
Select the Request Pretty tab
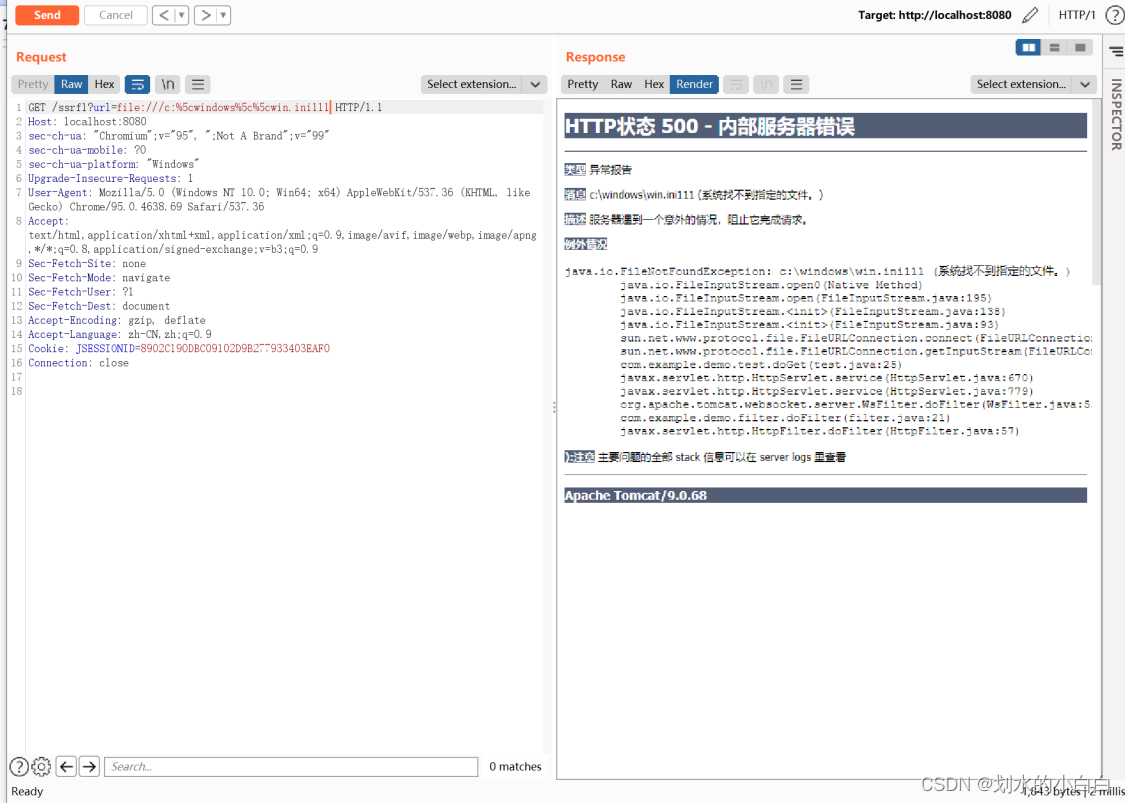point(33,84)
